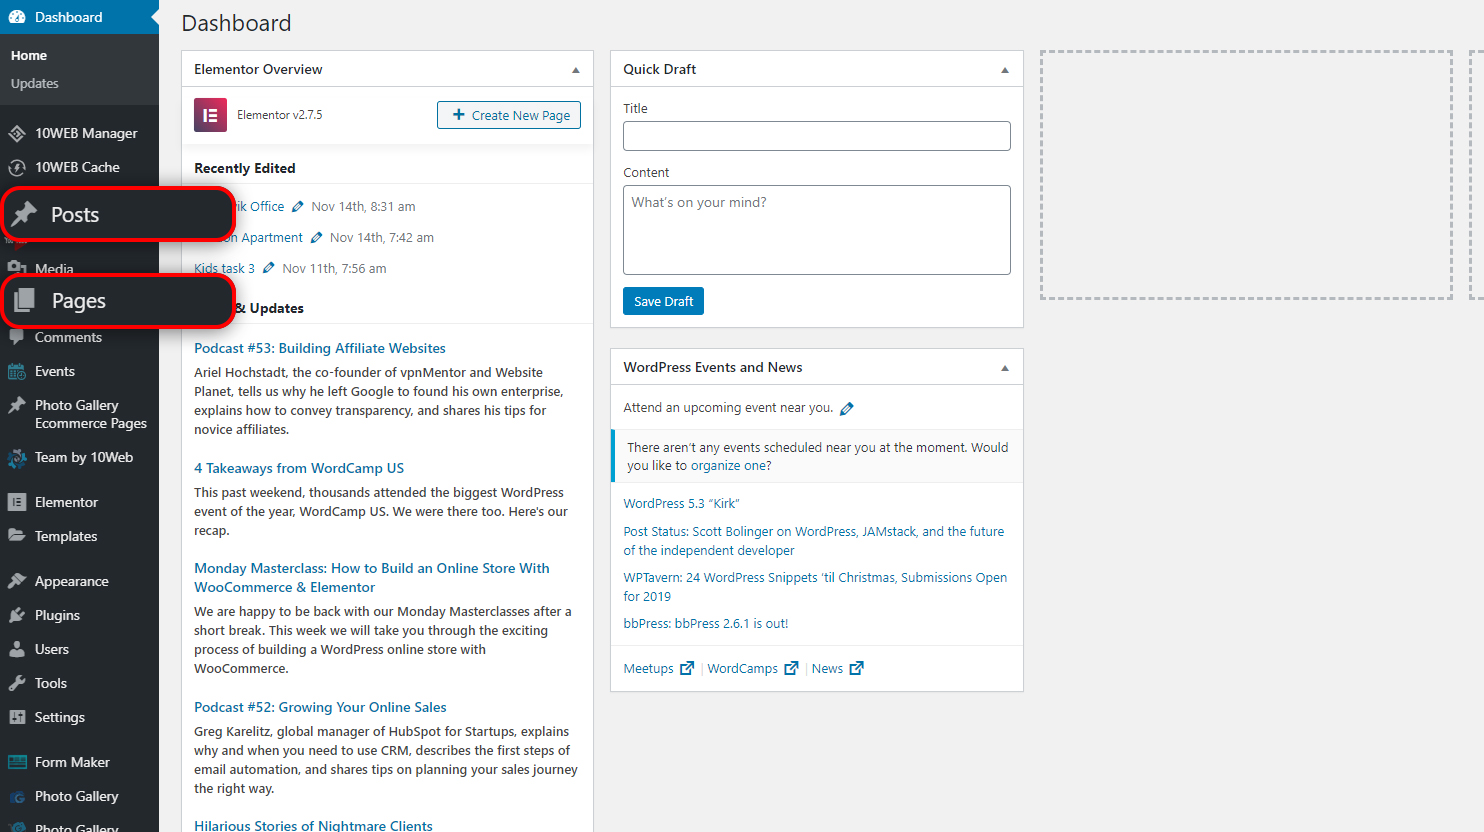
Task: Select Home under Dashboard
Action: coord(29,55)
